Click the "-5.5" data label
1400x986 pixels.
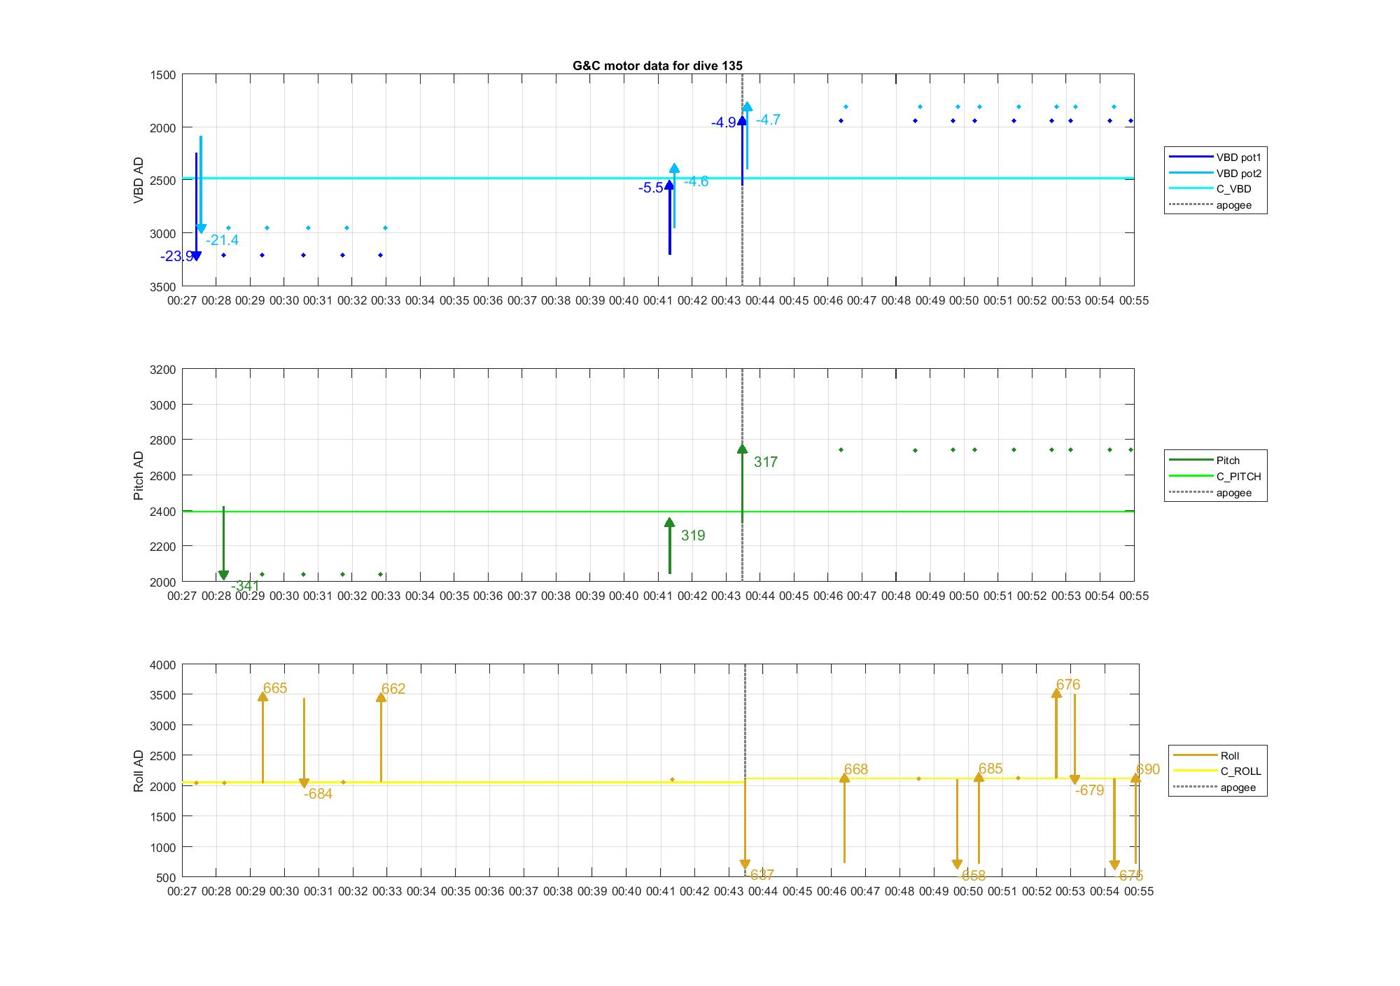click(x=651, y=188)
